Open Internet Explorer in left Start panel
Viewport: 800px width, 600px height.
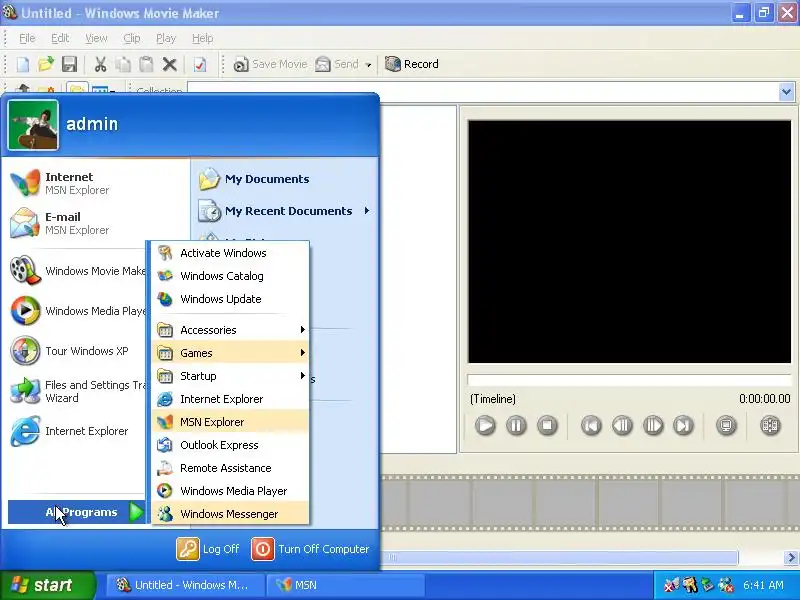click(77, 431)
